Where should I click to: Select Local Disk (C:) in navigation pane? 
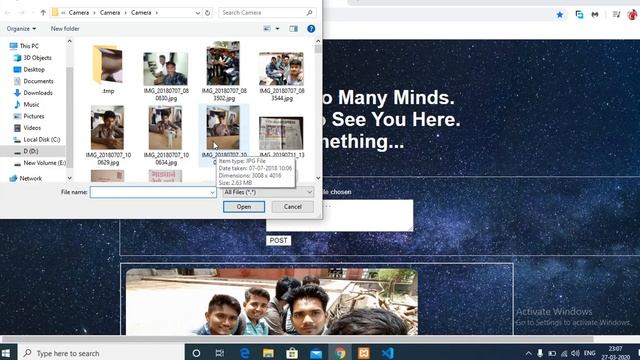41,140
